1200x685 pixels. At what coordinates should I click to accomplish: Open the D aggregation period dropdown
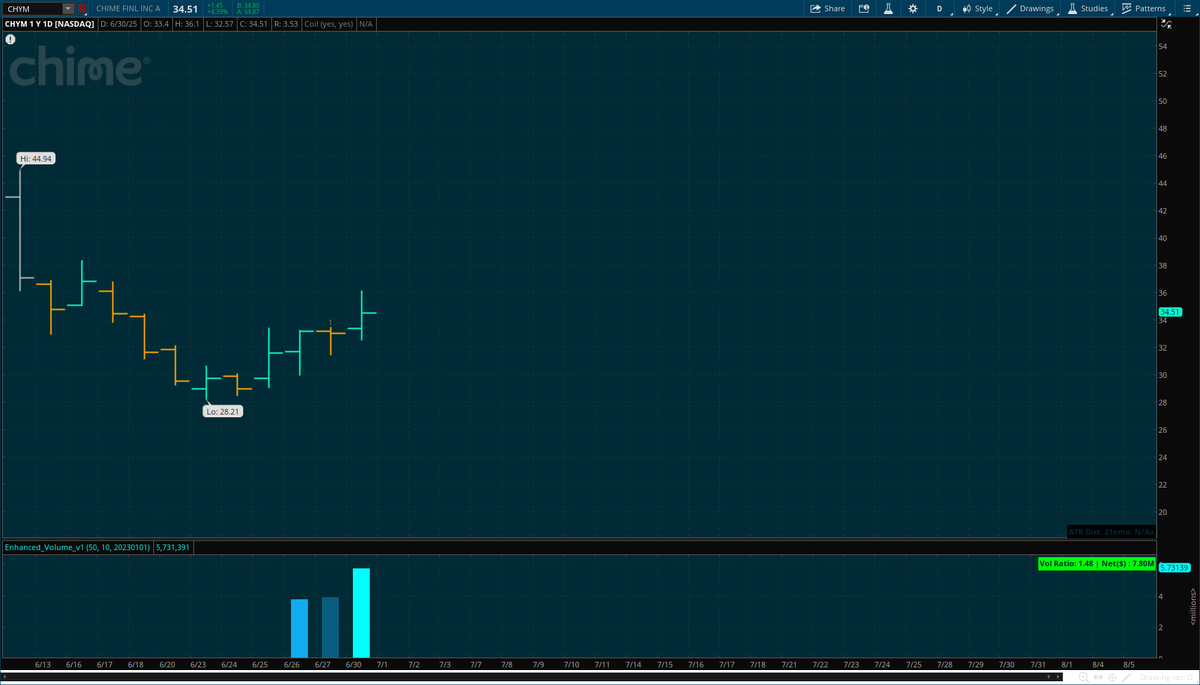[939, 8]
